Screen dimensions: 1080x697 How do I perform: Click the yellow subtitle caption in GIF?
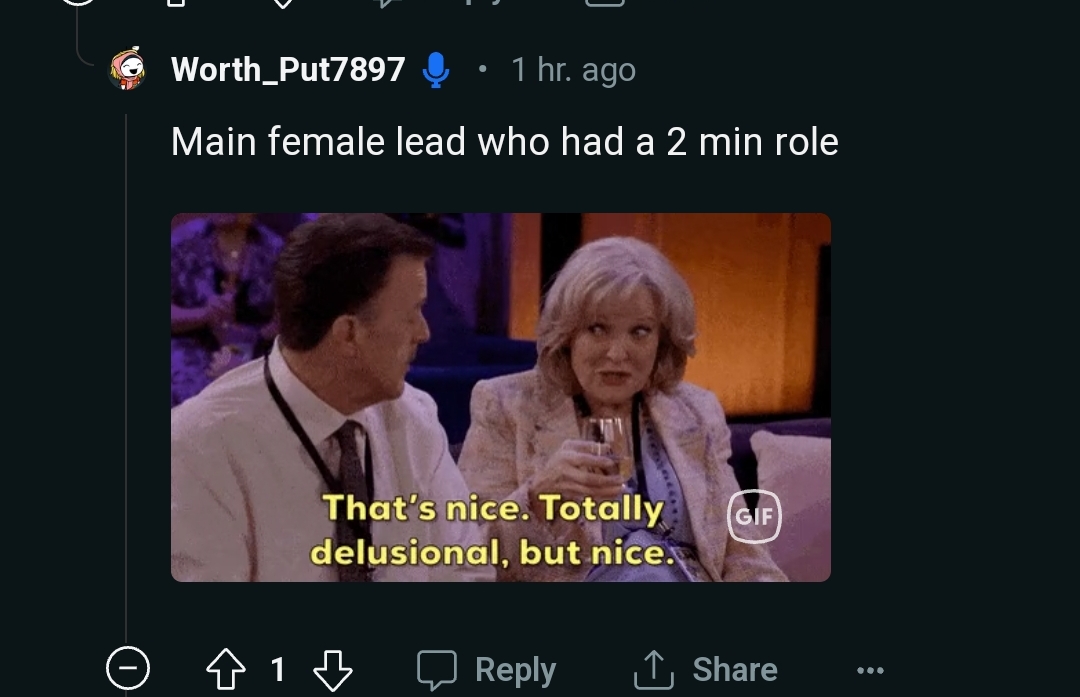(x=492, y=530)
